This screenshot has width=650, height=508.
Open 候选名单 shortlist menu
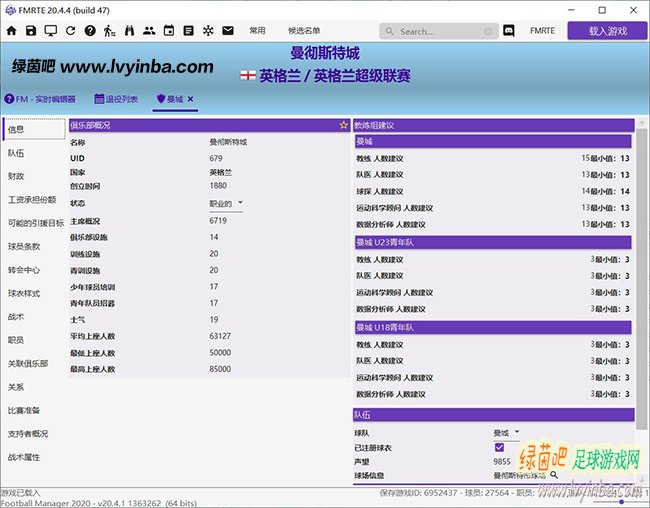pyautogui.click(x=304, y=31)
